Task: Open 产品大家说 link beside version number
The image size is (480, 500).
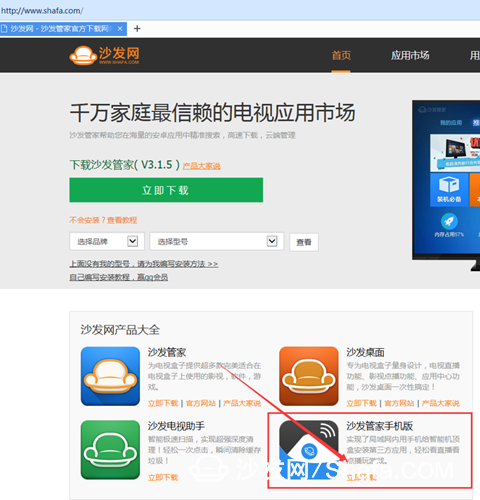Action: click(x=201, y=166)
